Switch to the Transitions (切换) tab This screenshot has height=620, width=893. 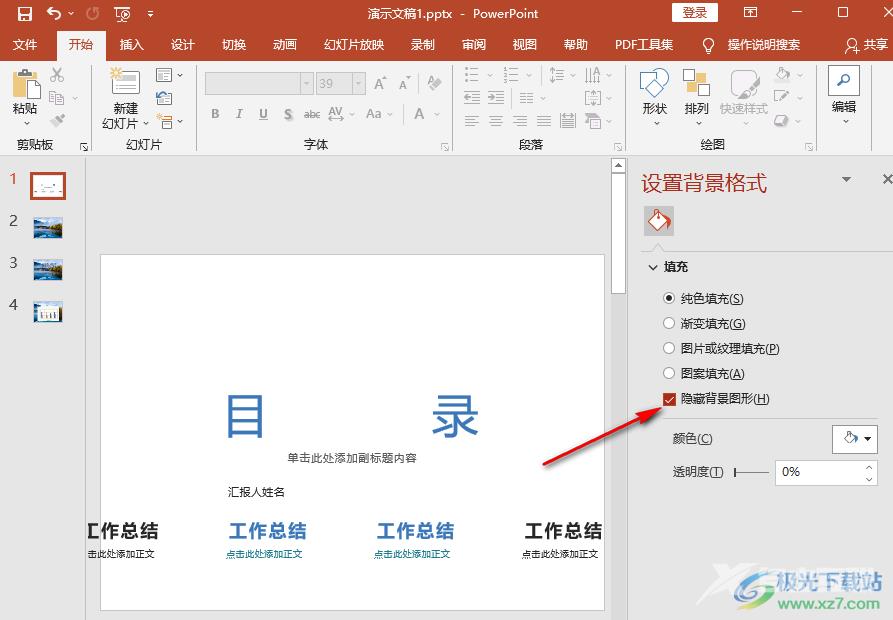click(x=234, y=44)
